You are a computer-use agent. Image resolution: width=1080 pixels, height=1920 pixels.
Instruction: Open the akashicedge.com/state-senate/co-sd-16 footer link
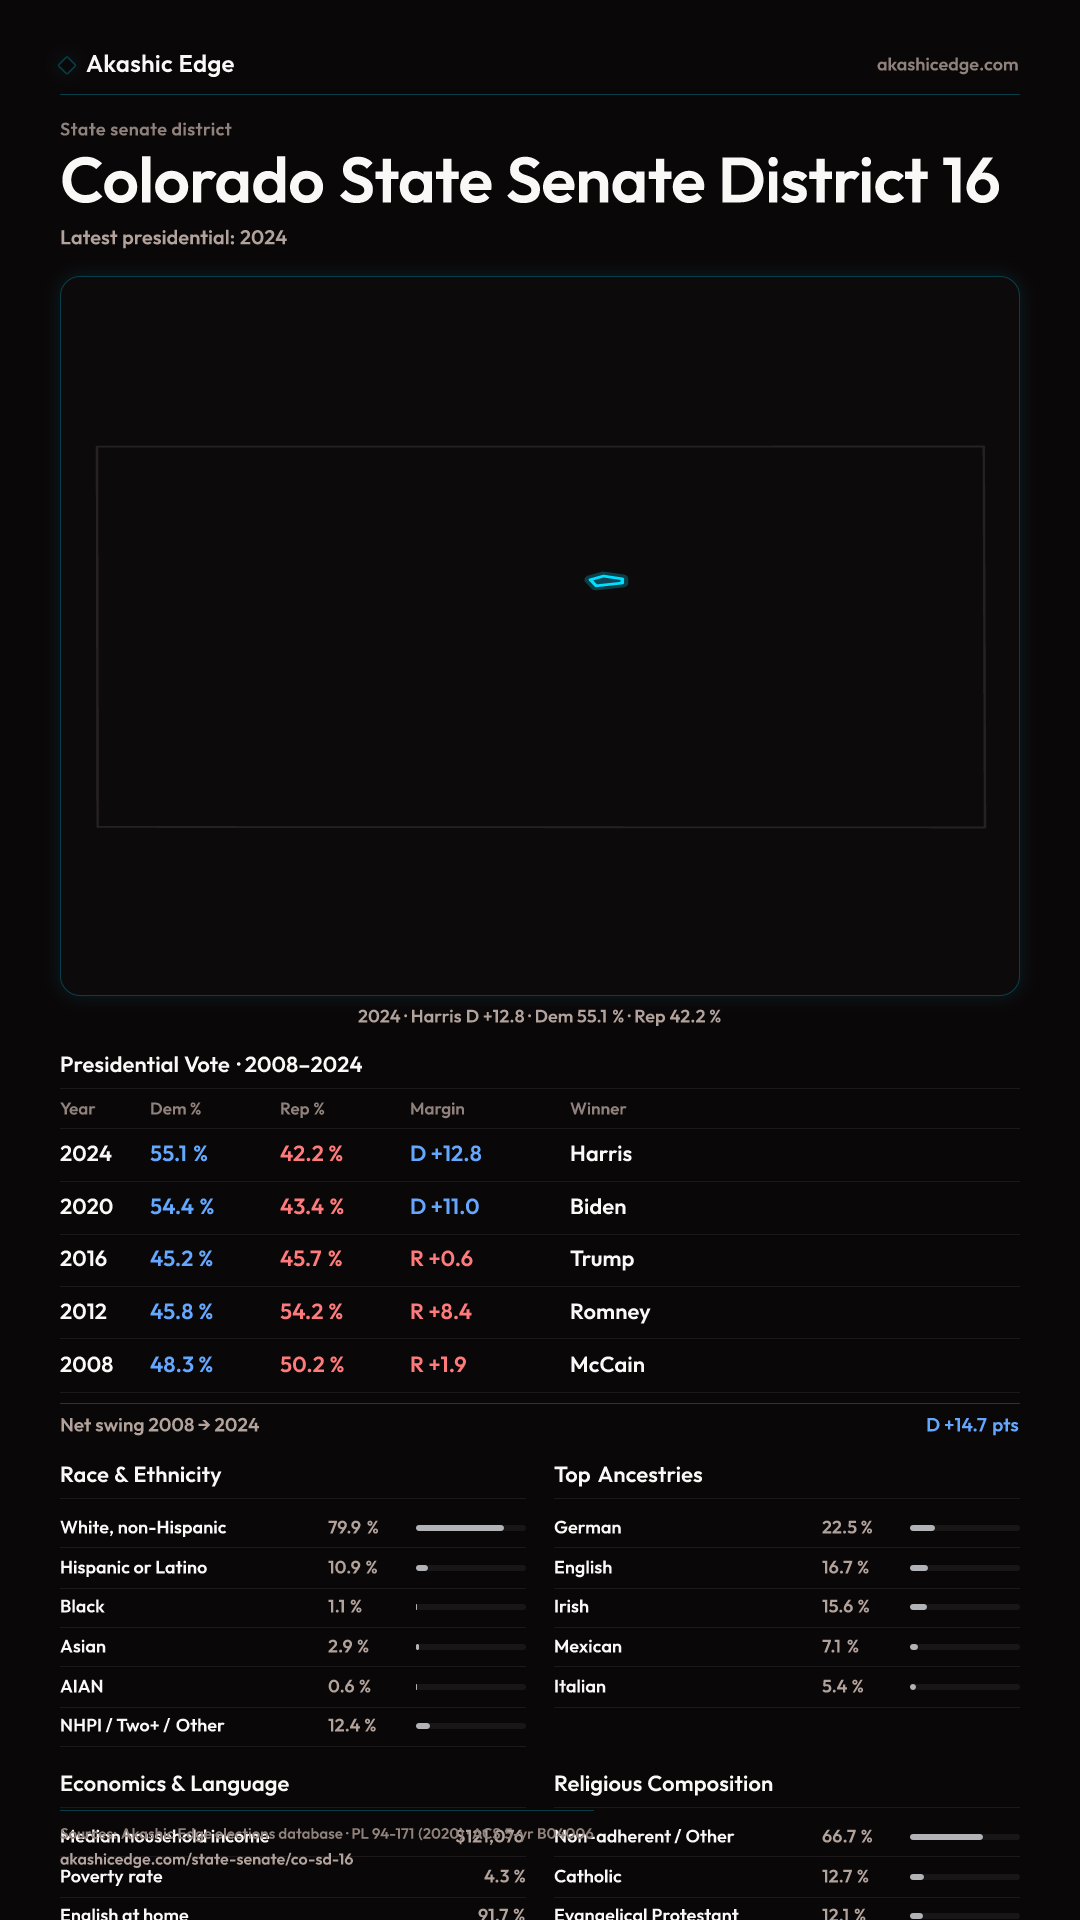tap(206, 1859)
